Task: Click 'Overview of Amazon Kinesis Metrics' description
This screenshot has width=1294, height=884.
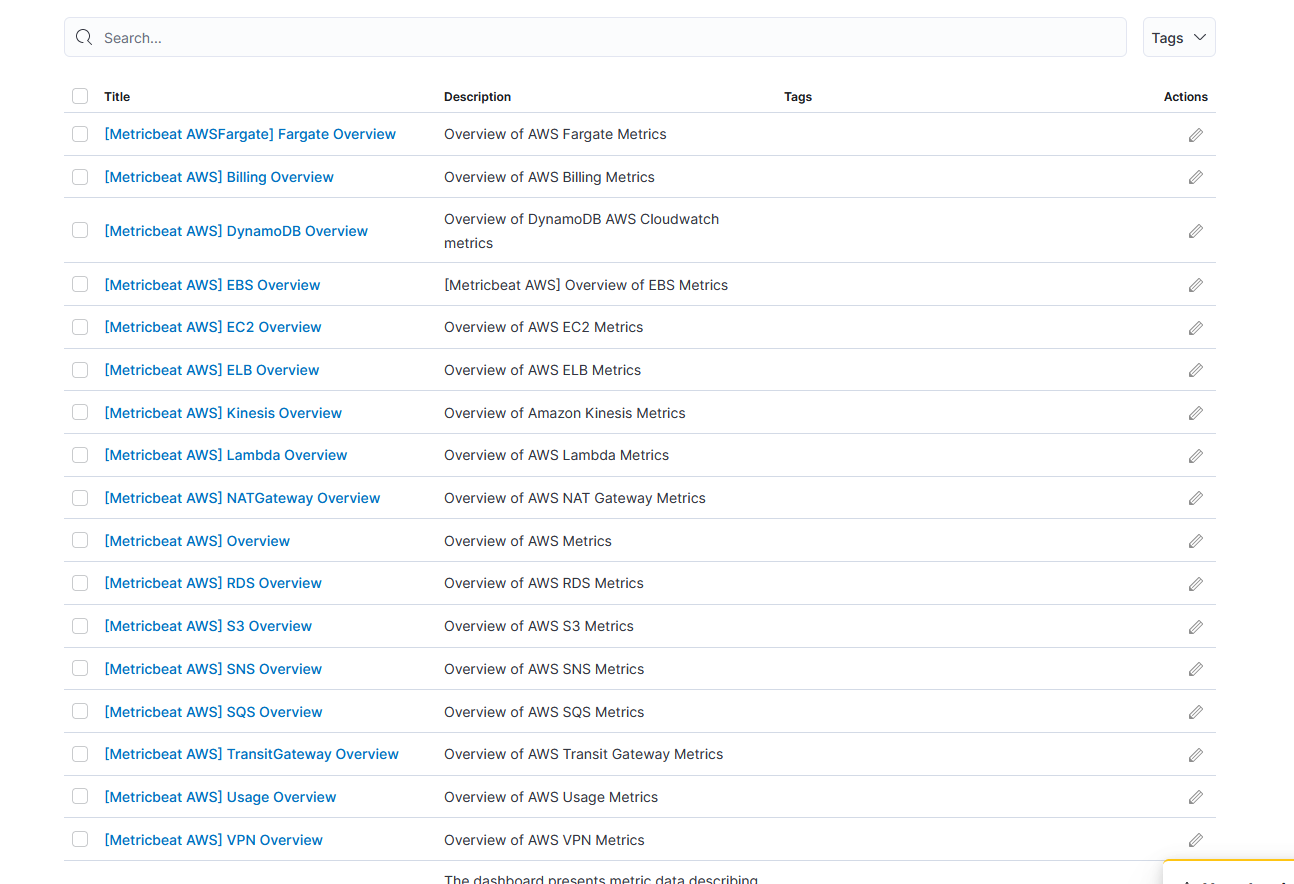Action: (x=565, y=413)
